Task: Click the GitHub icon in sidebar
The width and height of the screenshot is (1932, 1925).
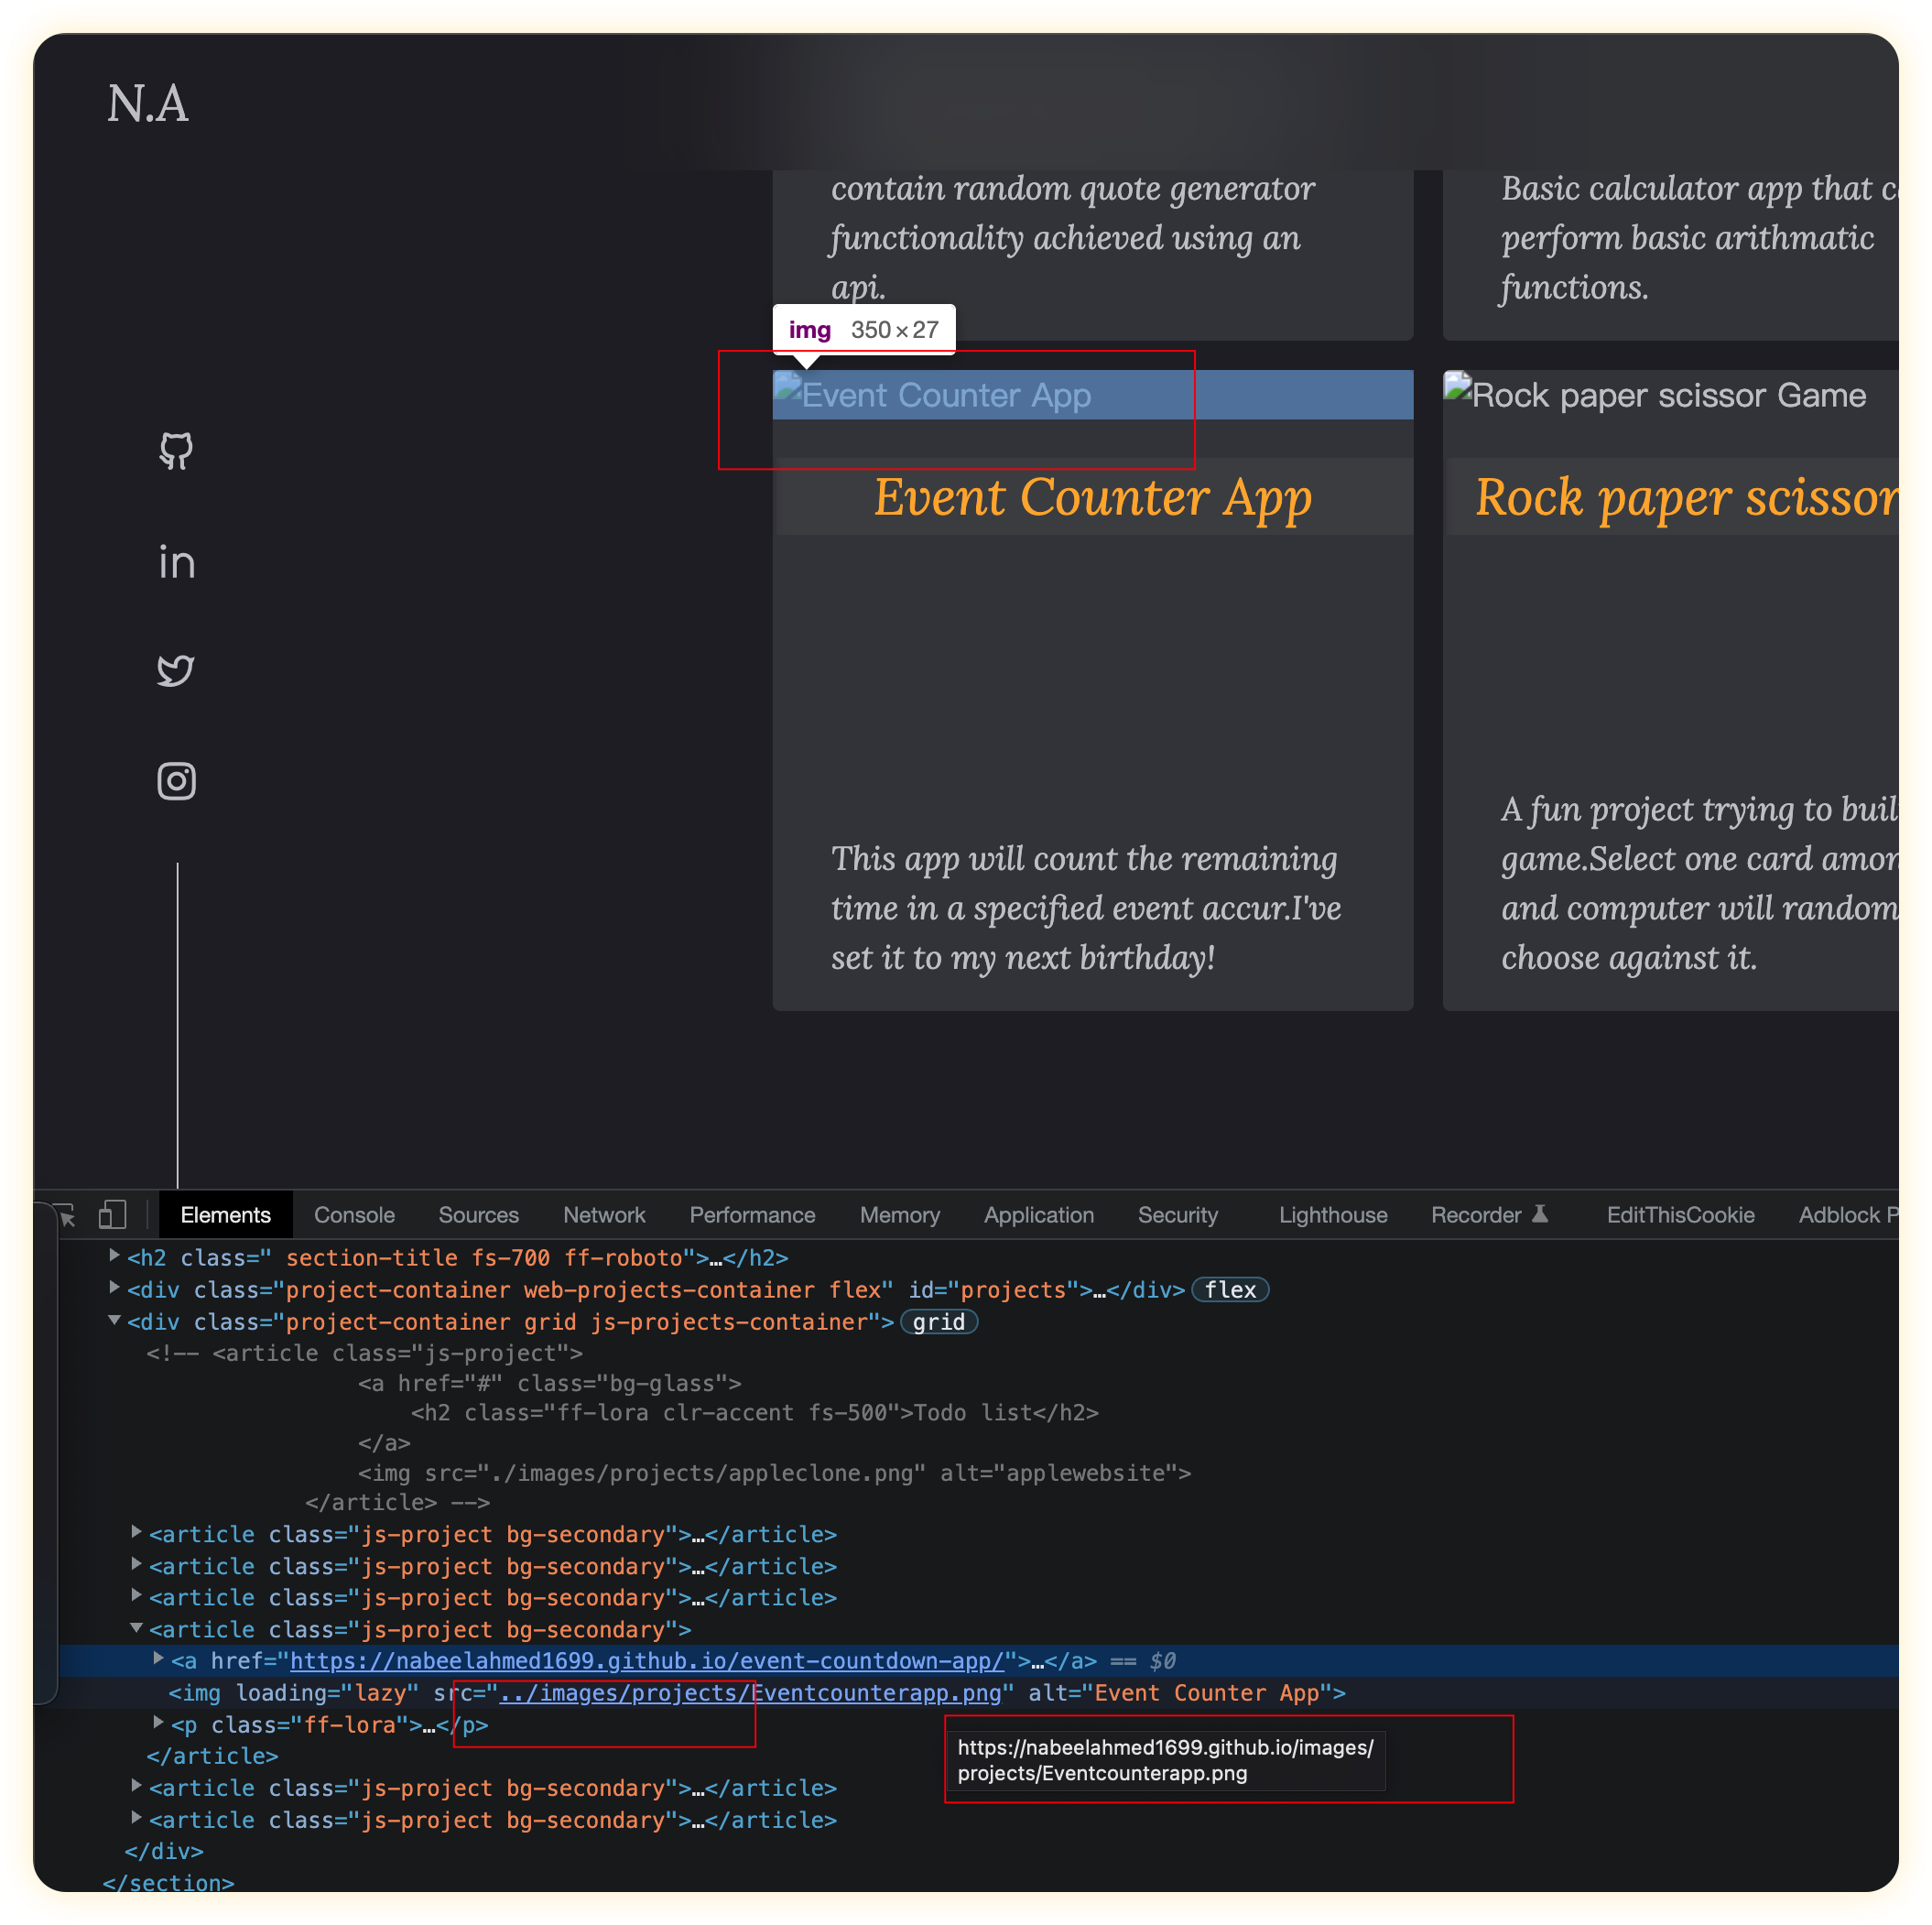Action: (177, 450)
